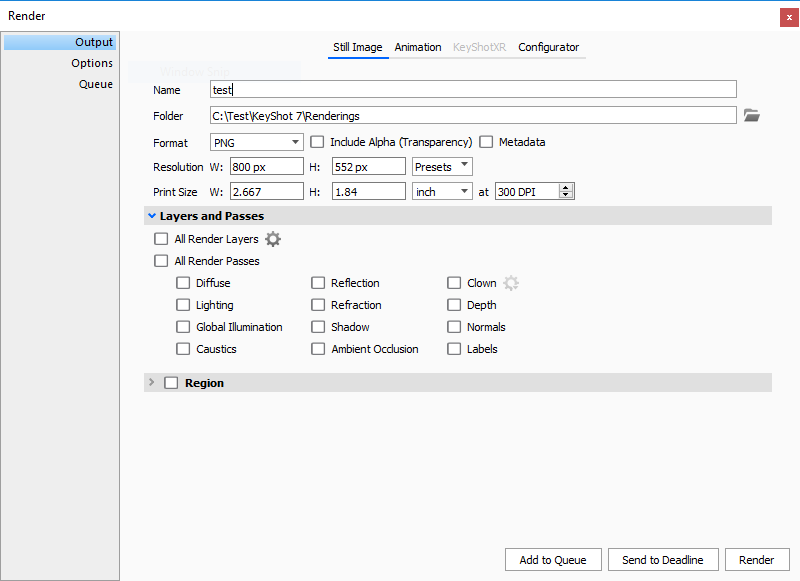Enable the Reflection pass

[x=318, y=283]
